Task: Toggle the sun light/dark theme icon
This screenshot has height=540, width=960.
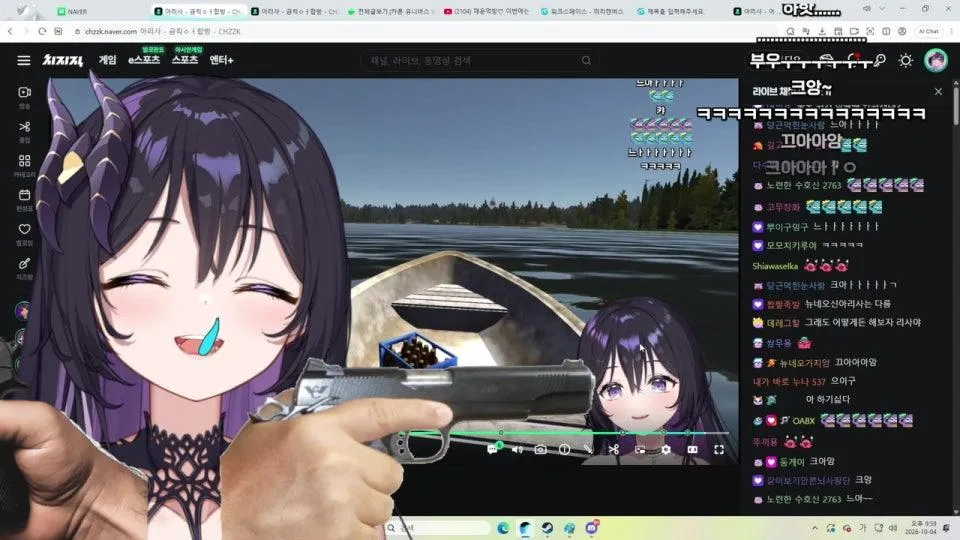Action: point(906,60)
